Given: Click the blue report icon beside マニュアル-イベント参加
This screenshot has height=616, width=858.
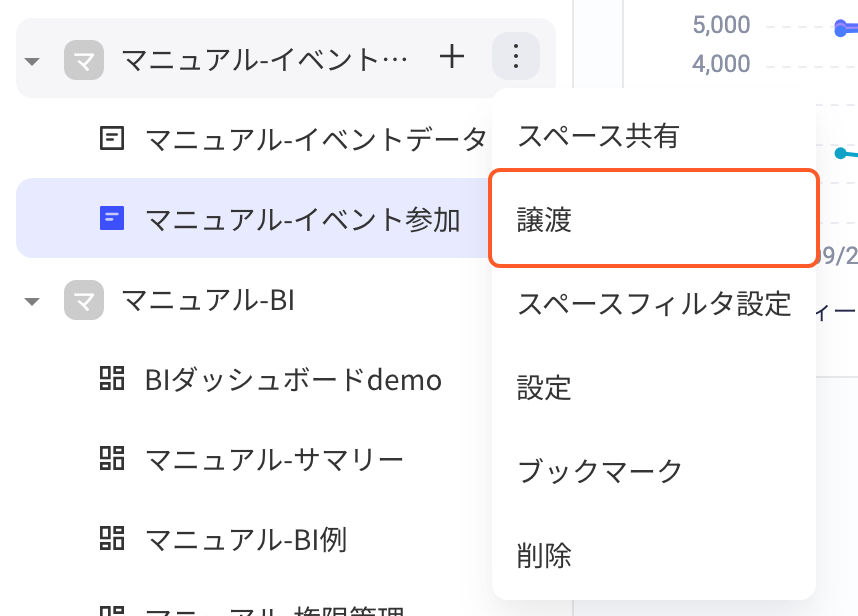Looking at the screenshot, I should tap(112, 218).
